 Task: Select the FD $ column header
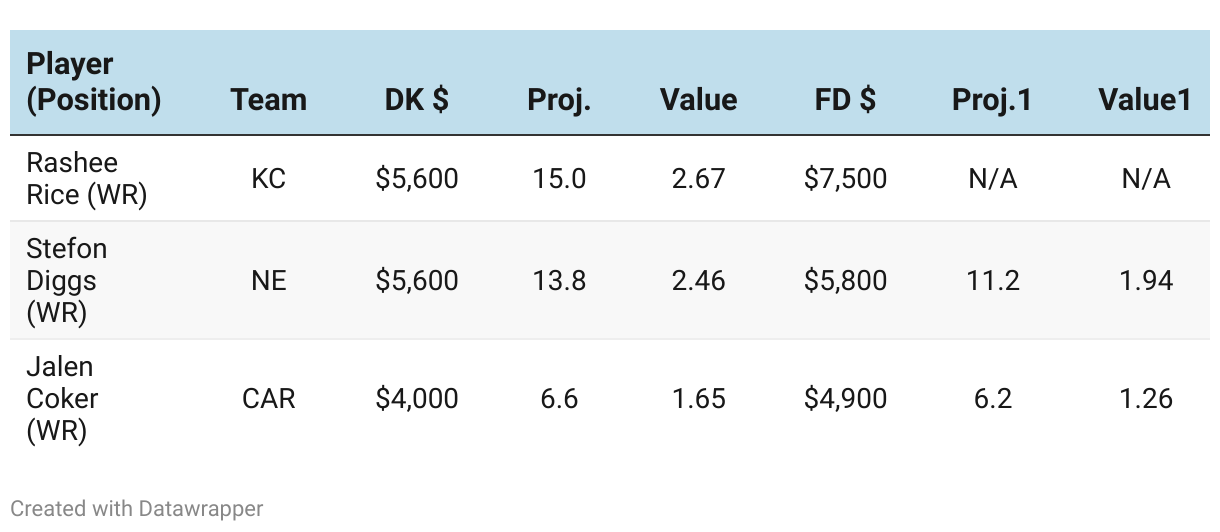click(x=845, y=100)
